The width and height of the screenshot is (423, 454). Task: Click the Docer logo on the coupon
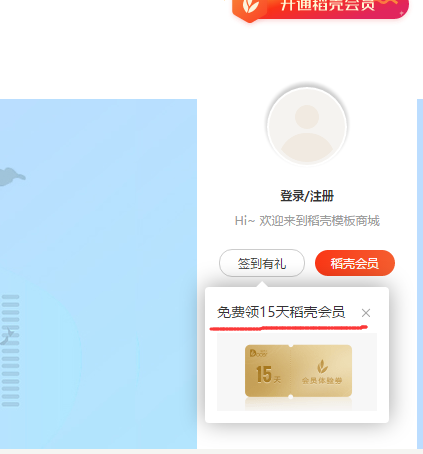(x=259, y=353)
